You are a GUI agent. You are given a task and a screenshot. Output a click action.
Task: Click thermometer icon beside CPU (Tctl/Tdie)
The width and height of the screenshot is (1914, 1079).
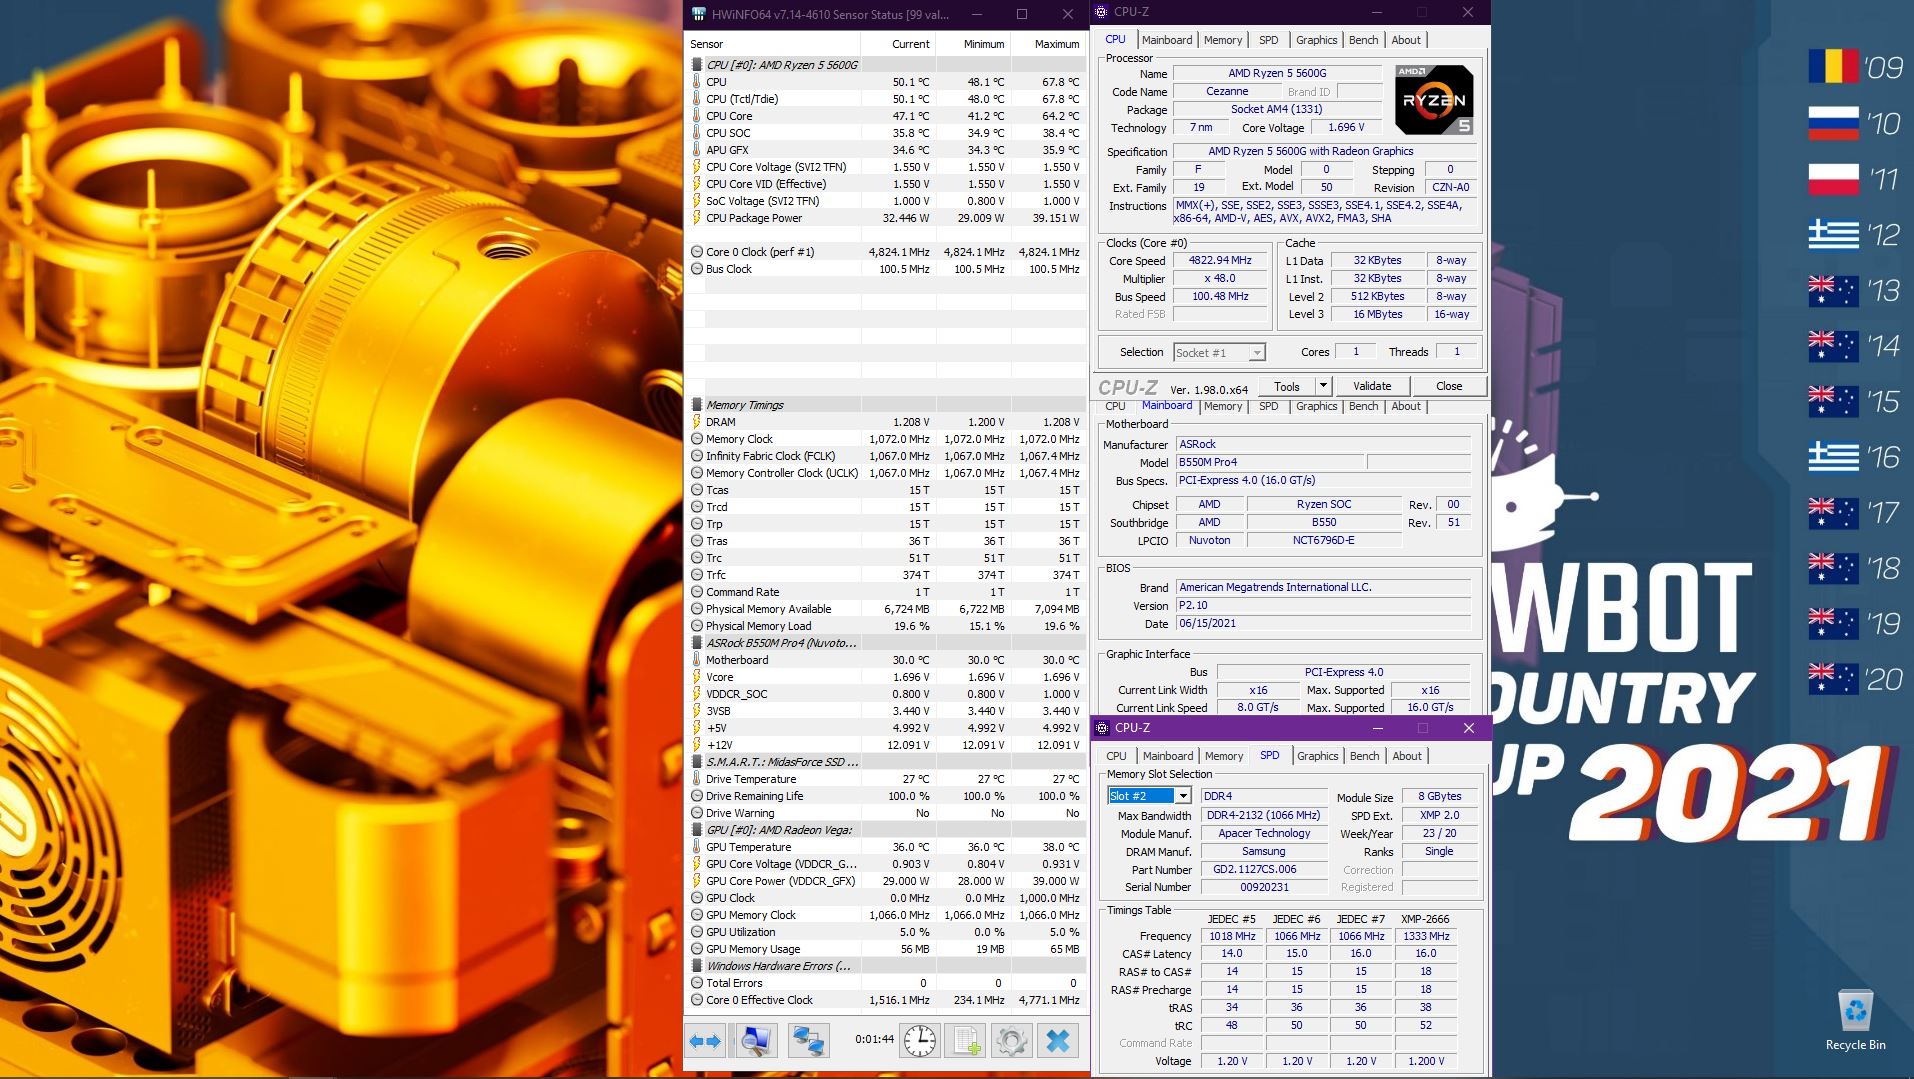coord(697,99)
